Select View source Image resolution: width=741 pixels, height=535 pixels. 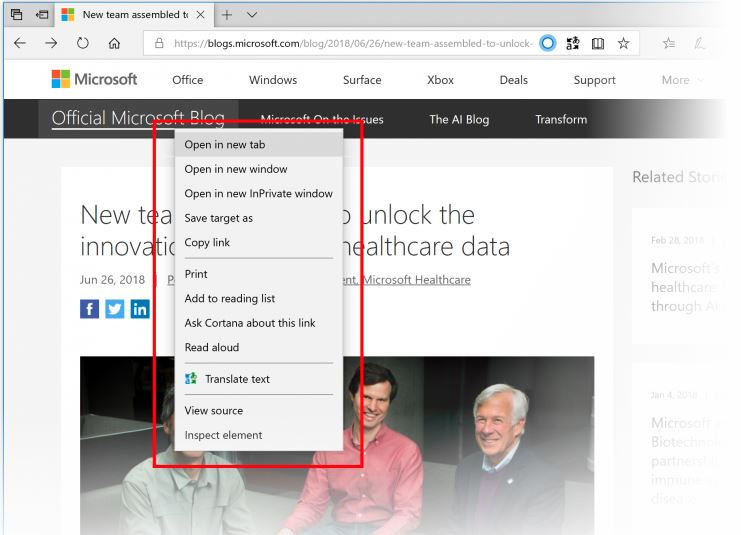[x=258, y=411]
